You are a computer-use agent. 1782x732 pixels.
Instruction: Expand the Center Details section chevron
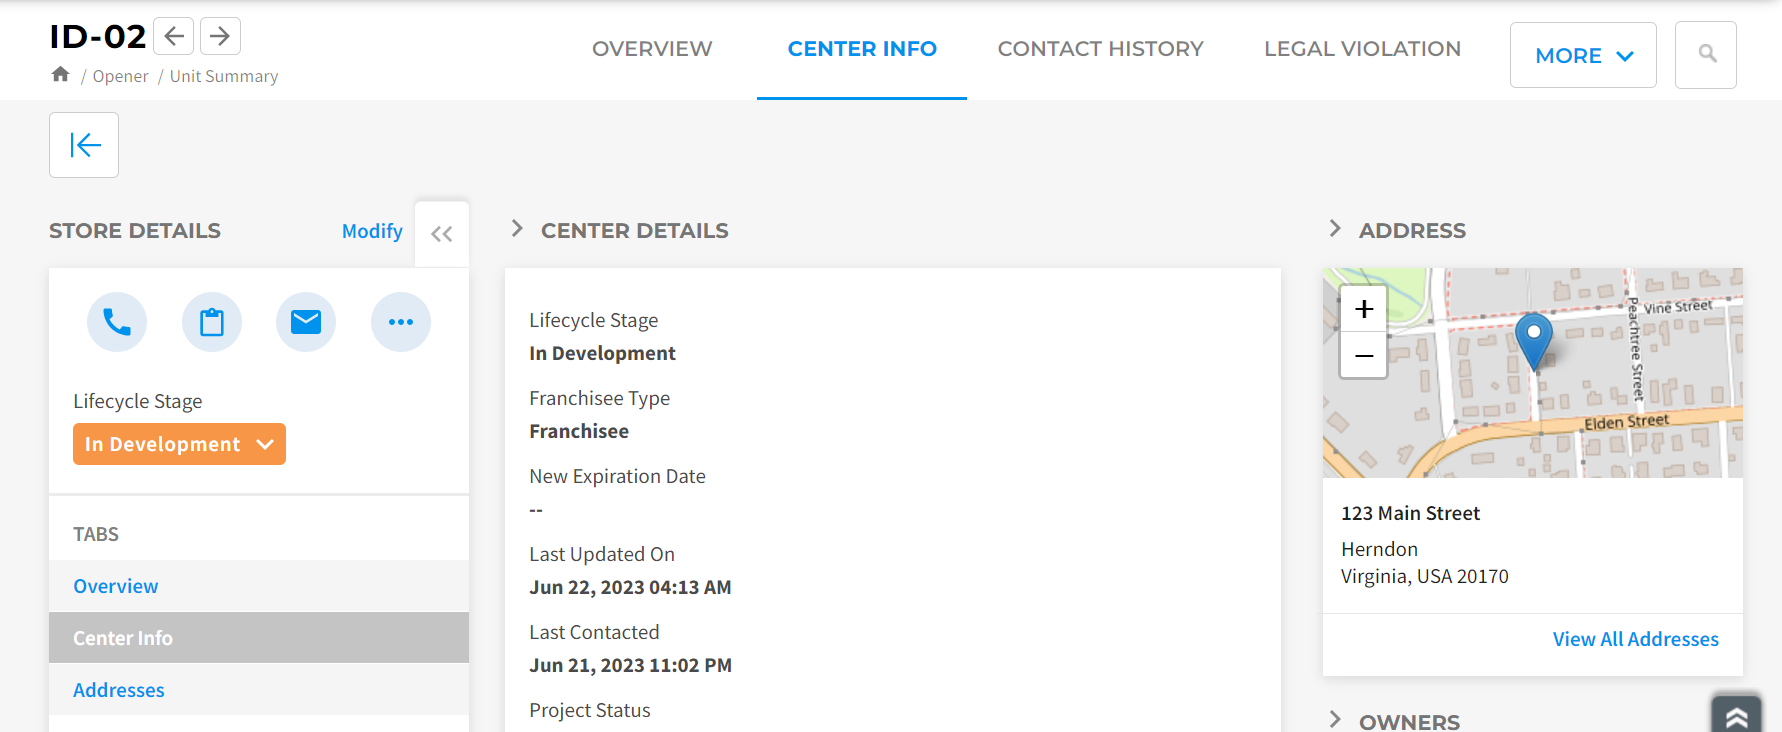point(517,229)
